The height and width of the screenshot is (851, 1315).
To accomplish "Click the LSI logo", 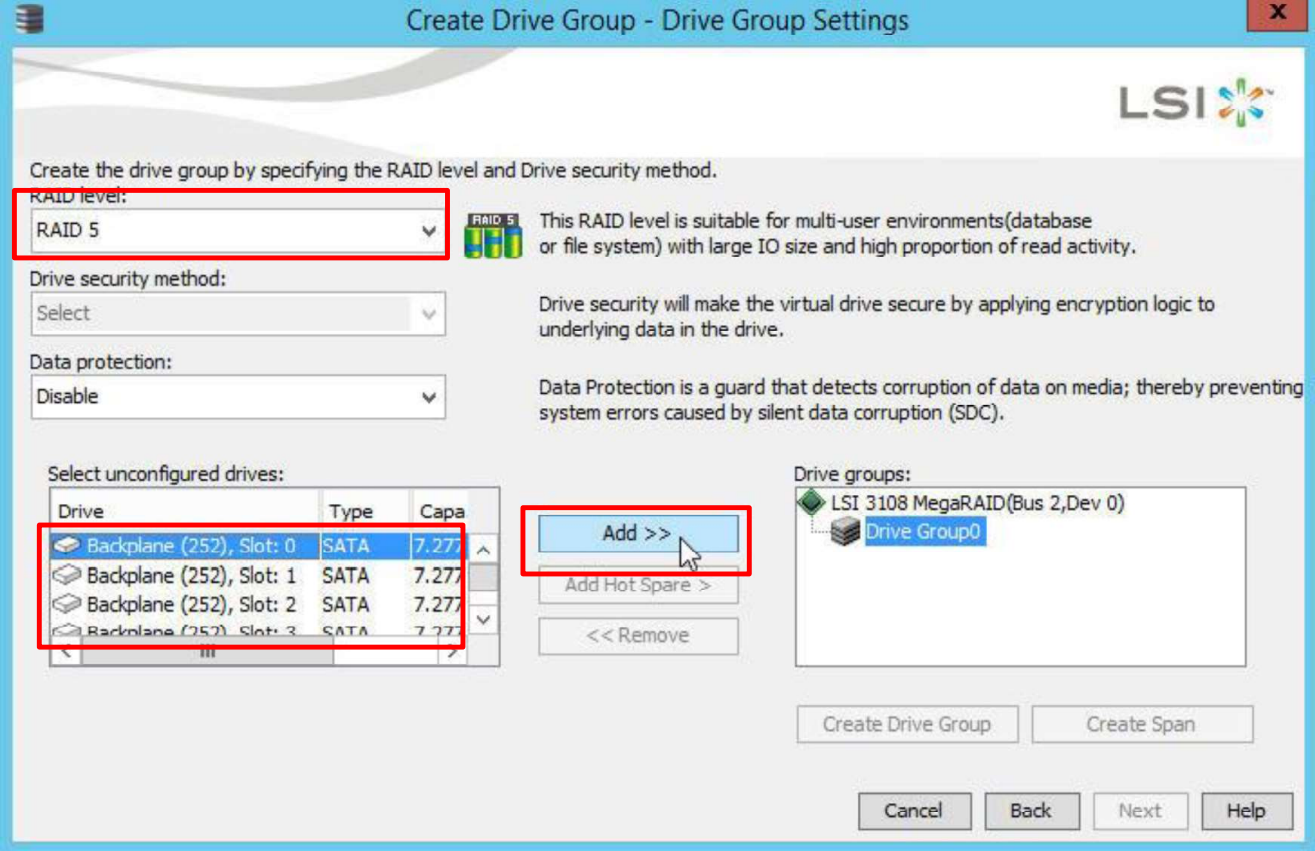I will [1194, 103].
